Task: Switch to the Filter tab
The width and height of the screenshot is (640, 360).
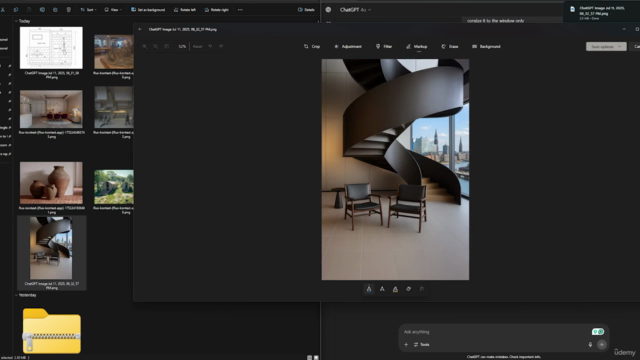Action: pyautogui.click(x=384, y=47)
